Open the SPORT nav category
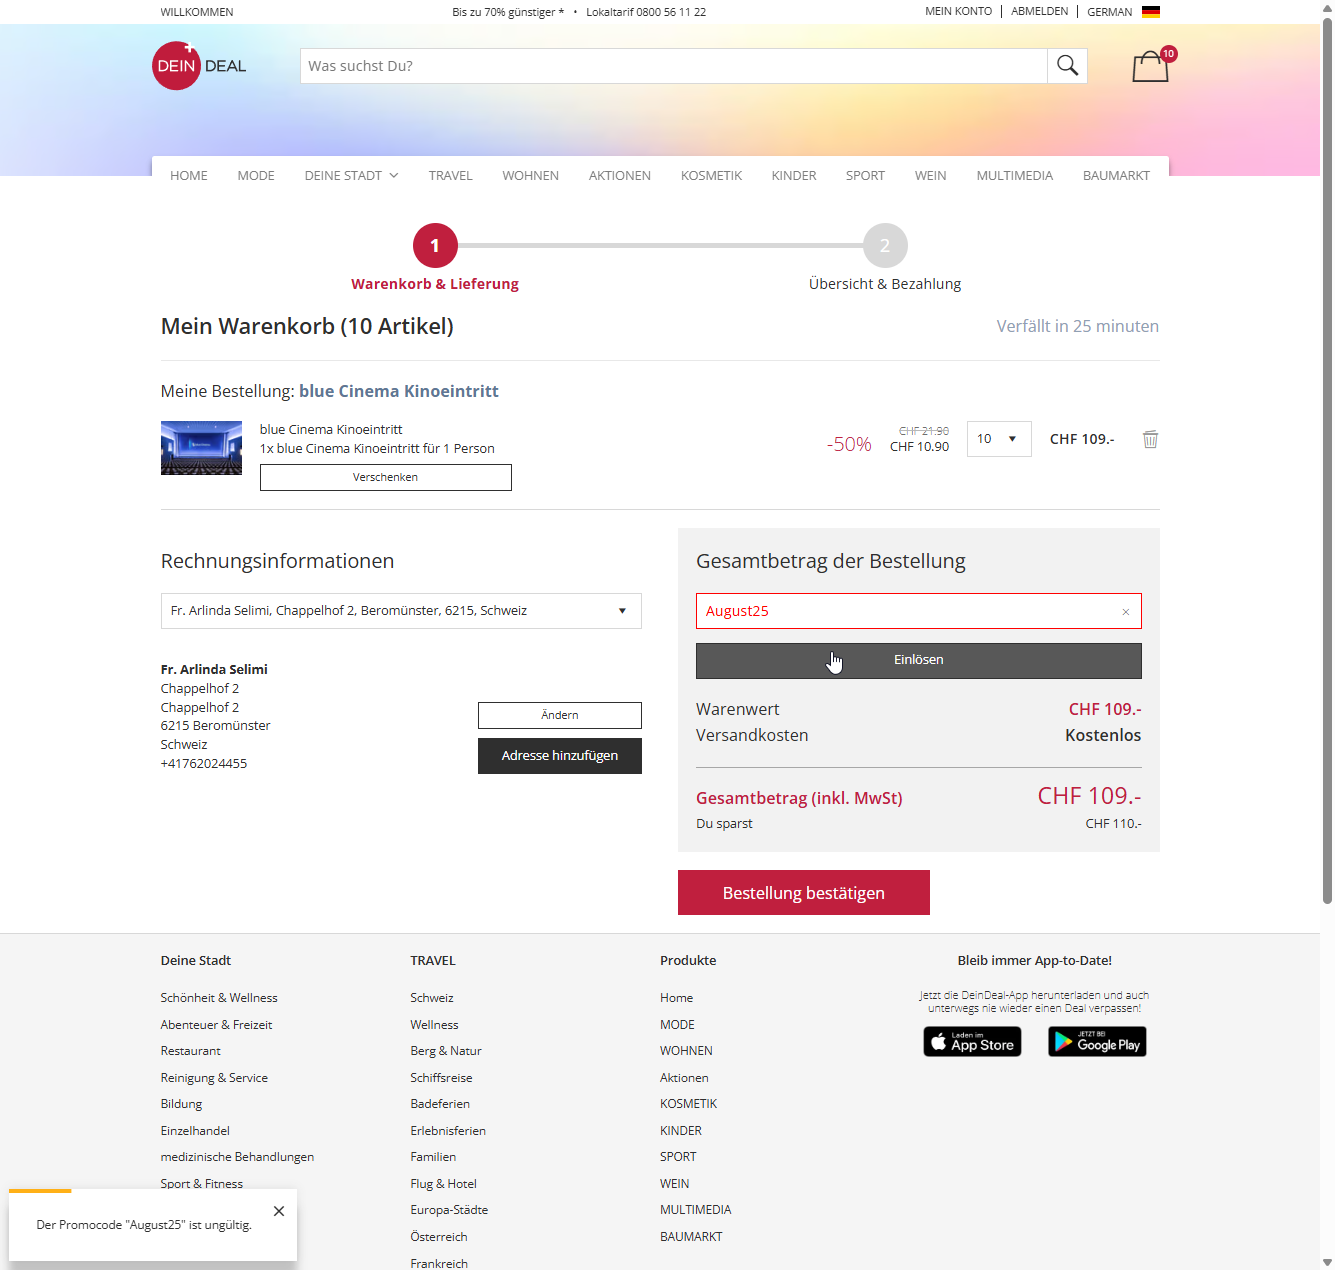This screenshot has width=1335, height=1270. (865, 176)
